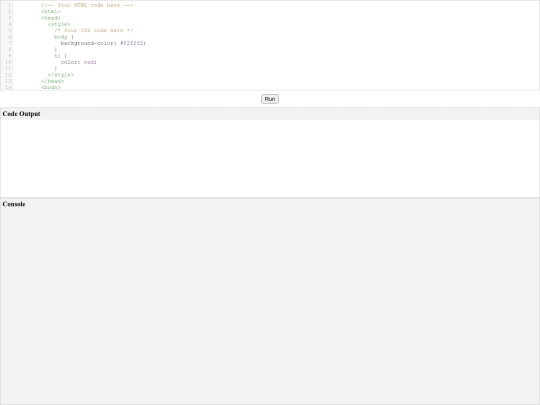The image size is (540, 405).
Task: Click the 'body {' selector line
Action: (x=64, y=37)
